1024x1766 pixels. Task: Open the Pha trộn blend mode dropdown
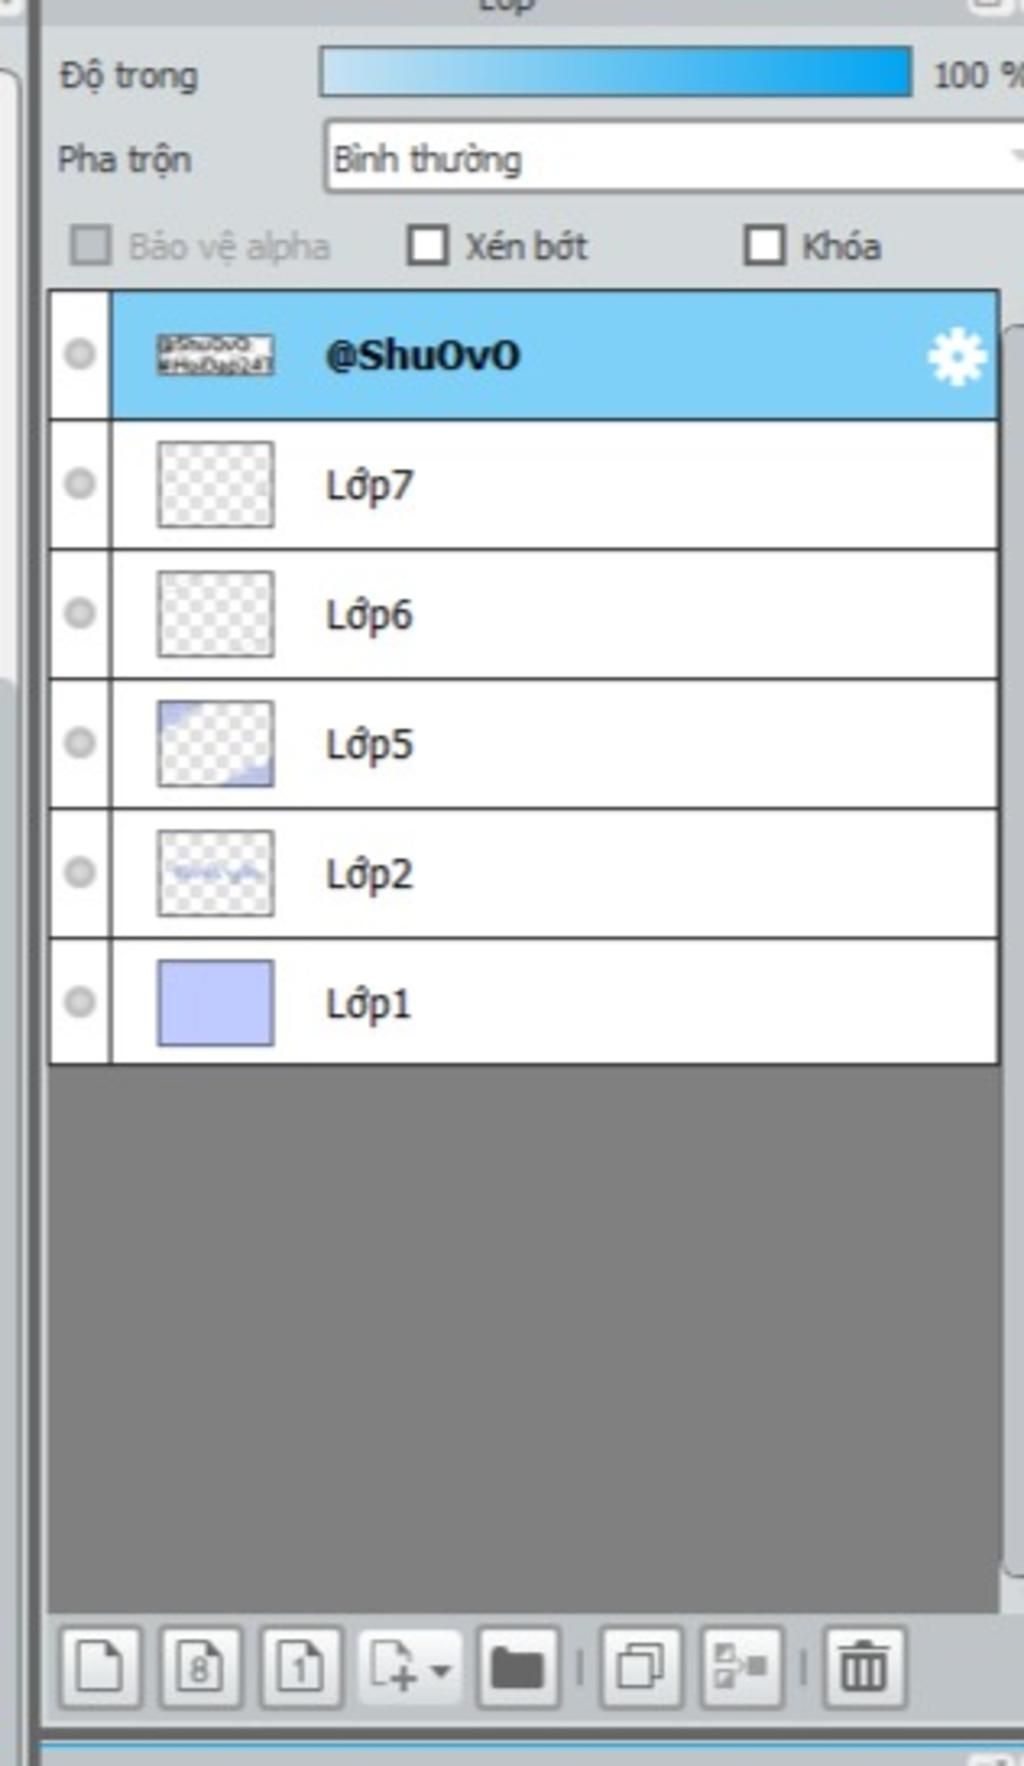(x=675, y=158)
